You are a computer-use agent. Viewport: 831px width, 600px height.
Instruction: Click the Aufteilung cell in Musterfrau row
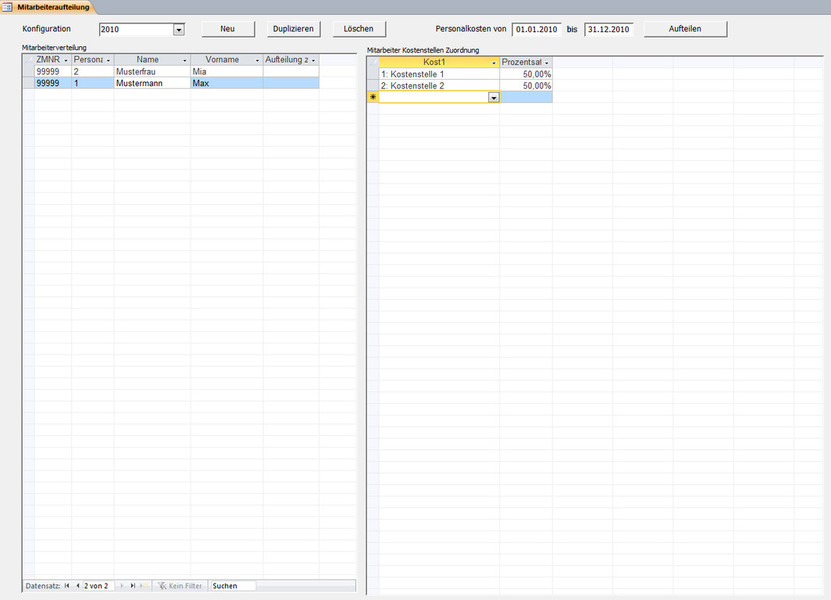pos(291,72)
